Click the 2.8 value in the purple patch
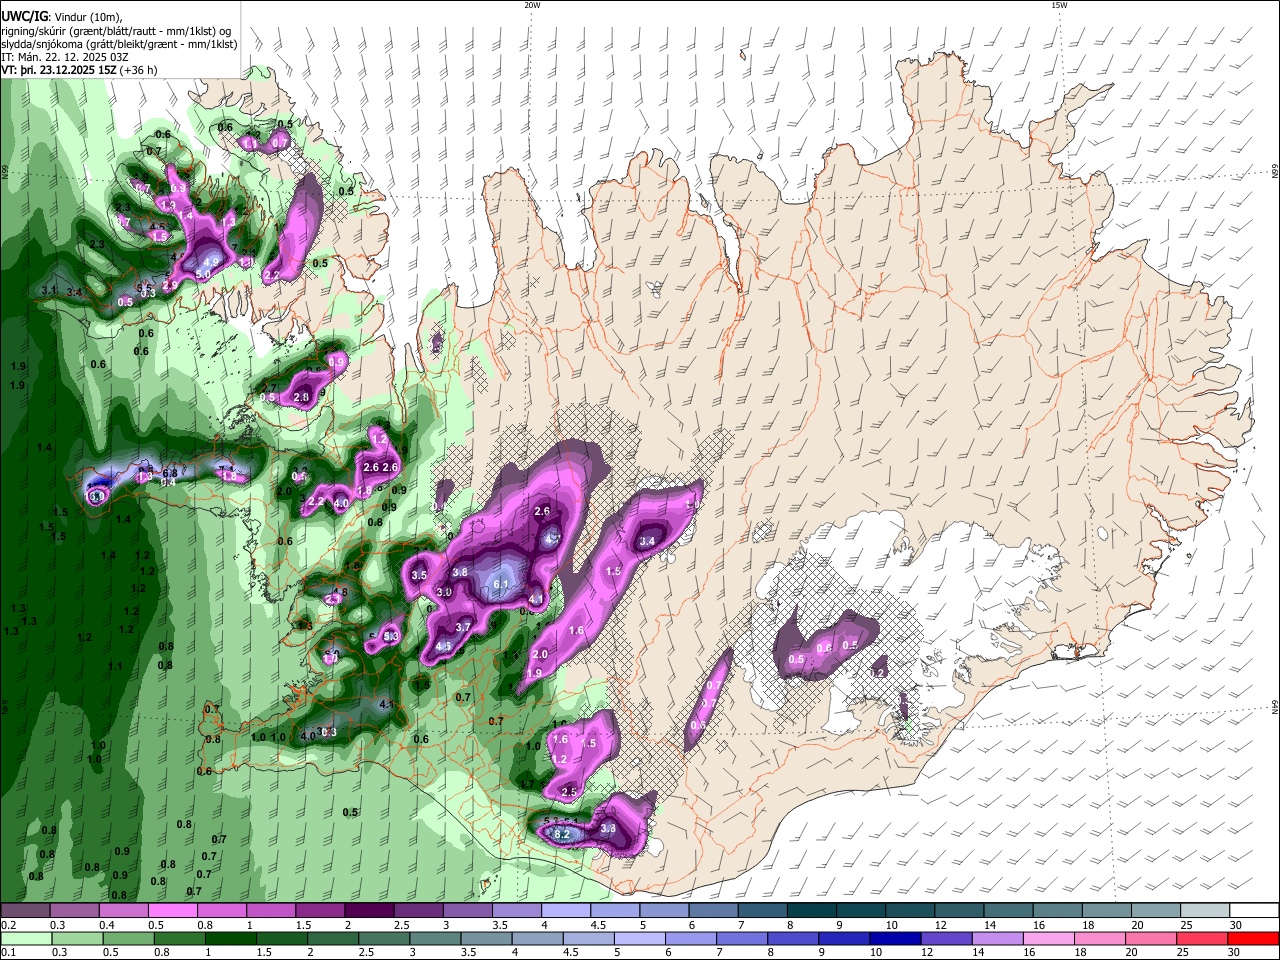Viewport: 1280px width, 960px height. (301, 397)
